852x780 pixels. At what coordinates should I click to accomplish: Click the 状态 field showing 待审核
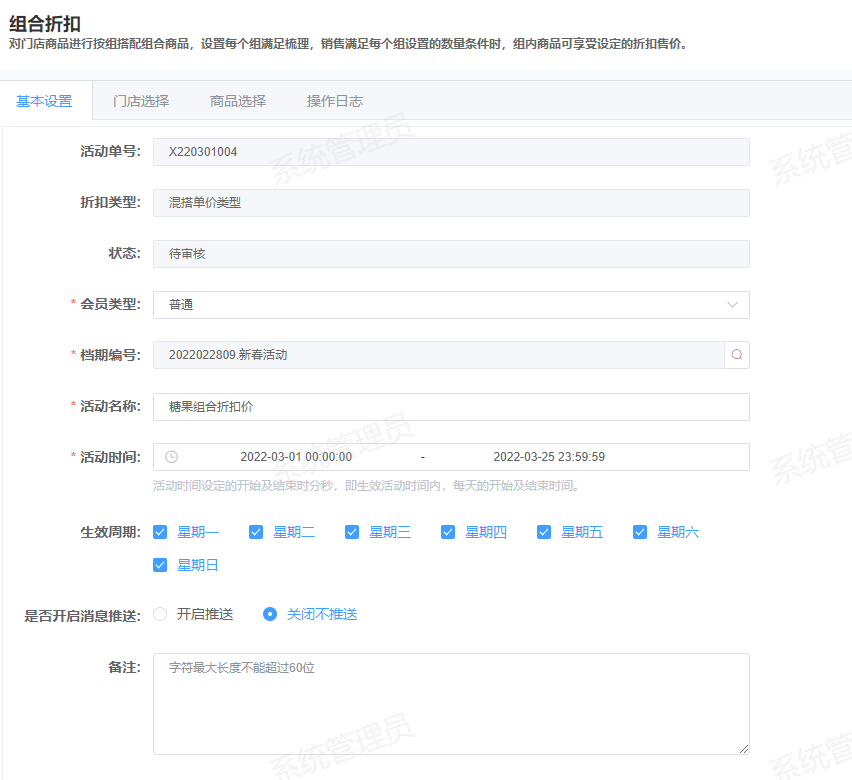click(451, 254)
